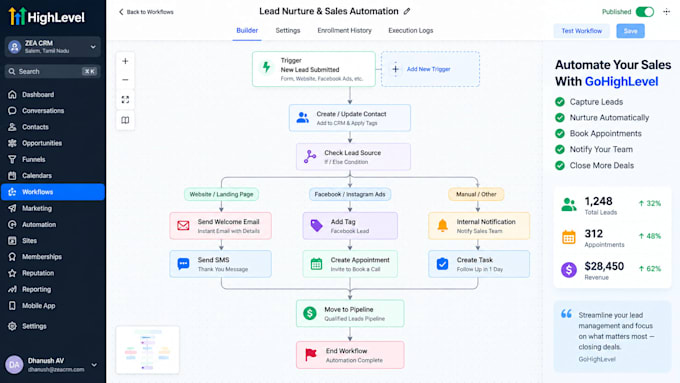This screenshot has height=383, width=680.
Task: Click the zoom in plus icon
Action: [x=125, y=61]
